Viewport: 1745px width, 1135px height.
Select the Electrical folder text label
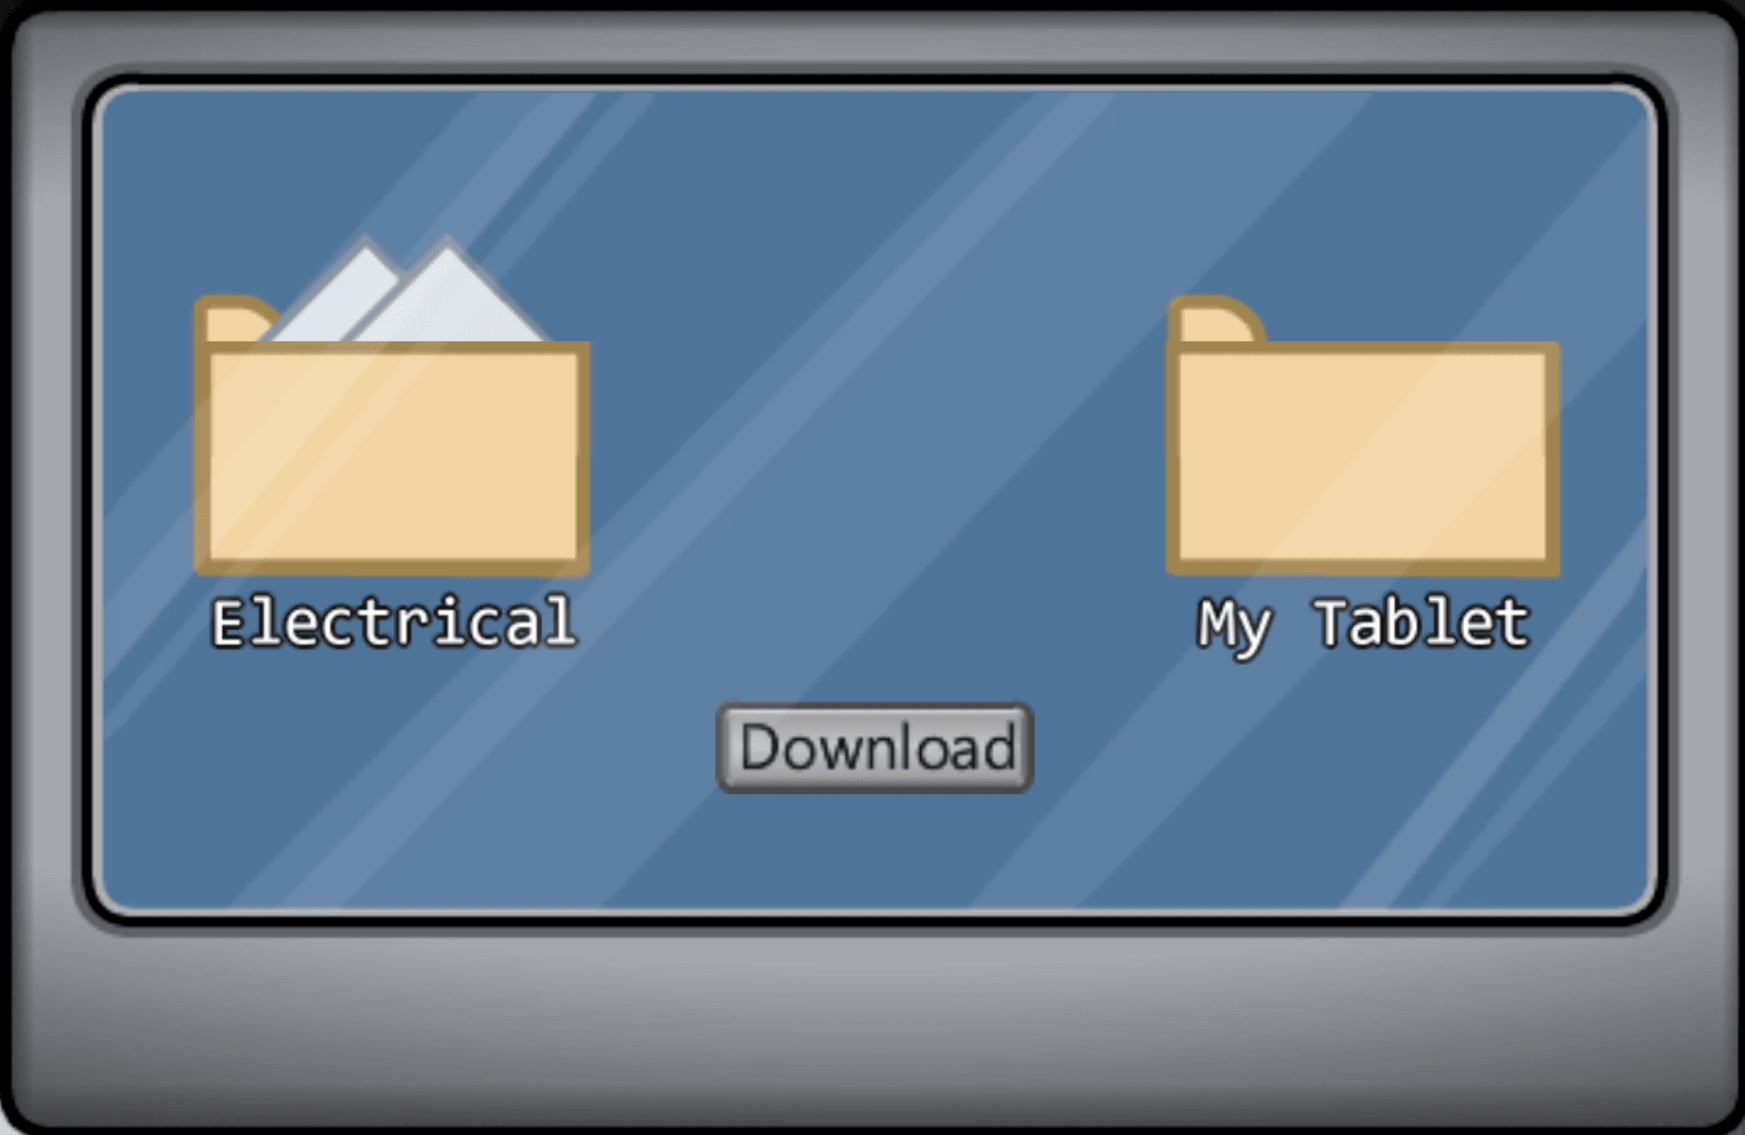tap(393, 622)
